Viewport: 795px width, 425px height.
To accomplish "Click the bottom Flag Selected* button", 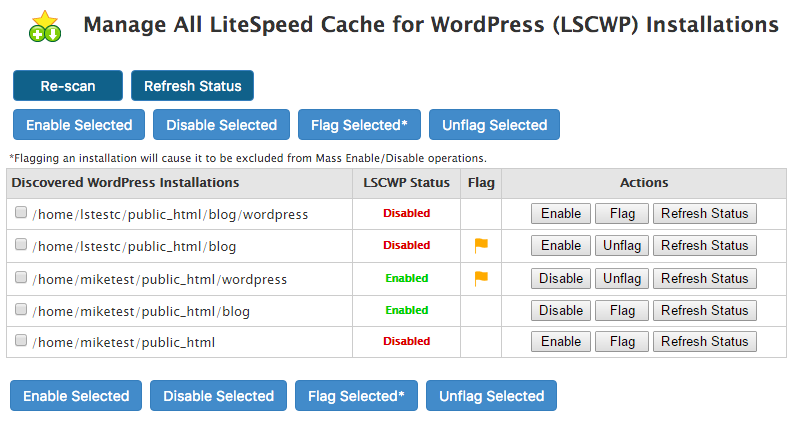I will pos(356,396).
